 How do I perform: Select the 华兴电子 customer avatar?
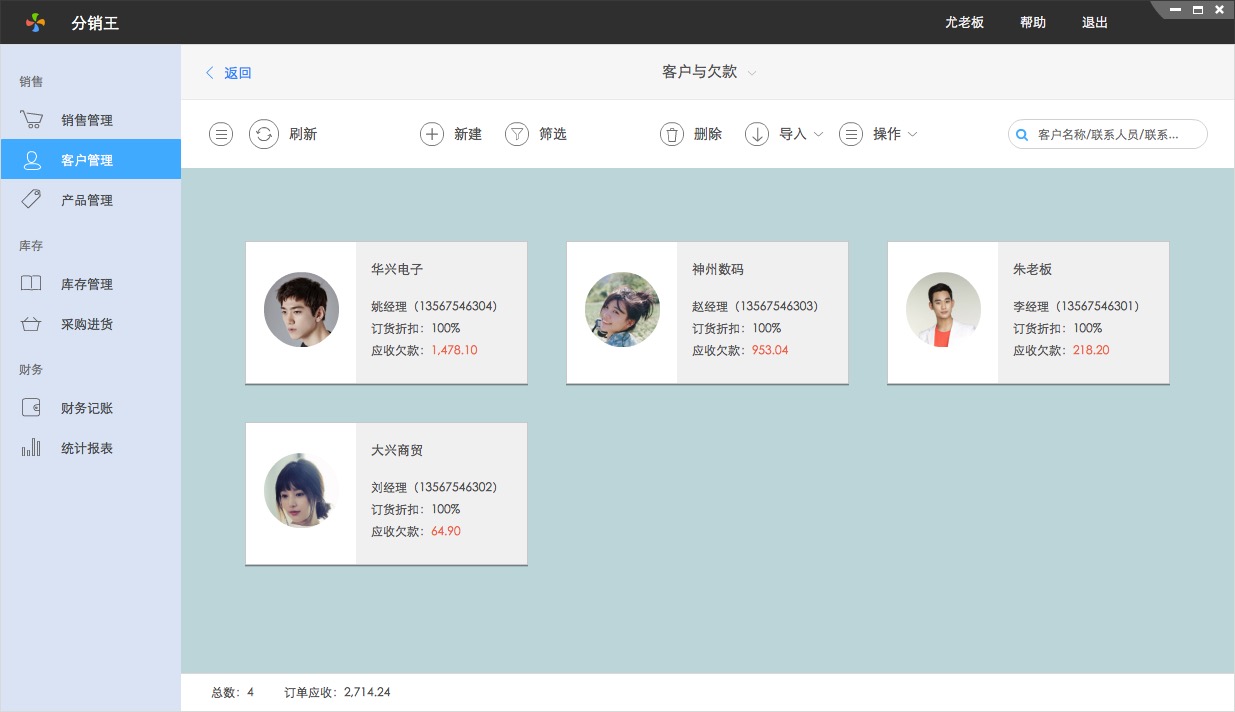301,310
